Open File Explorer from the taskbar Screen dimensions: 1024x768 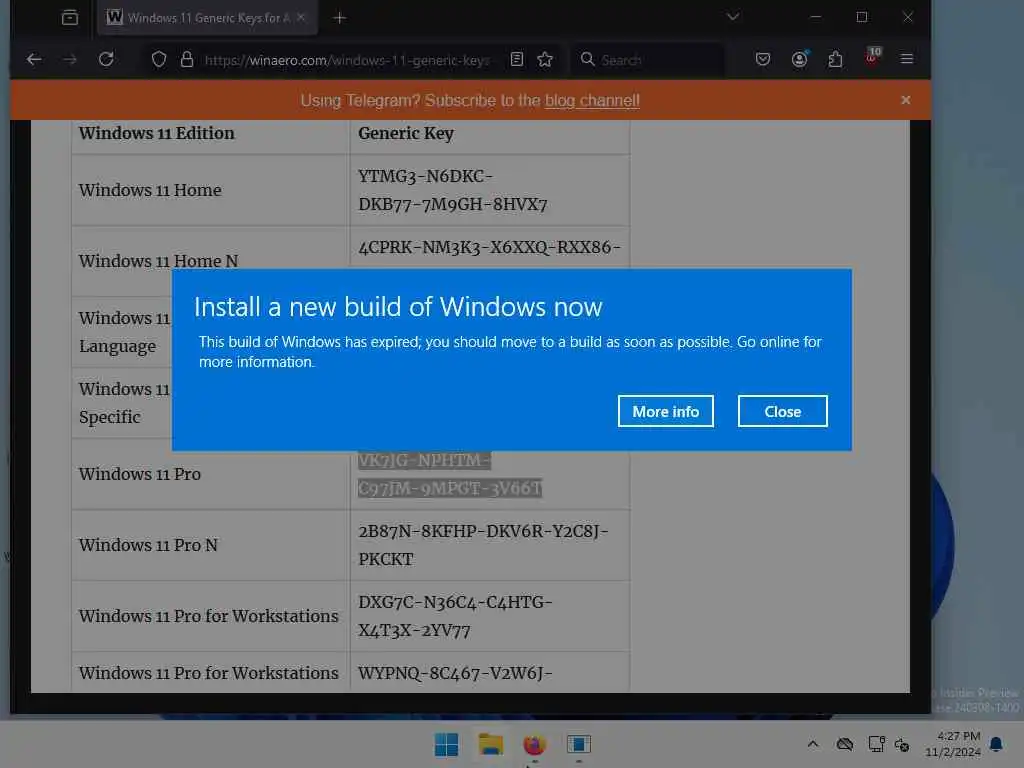[490, 744]
